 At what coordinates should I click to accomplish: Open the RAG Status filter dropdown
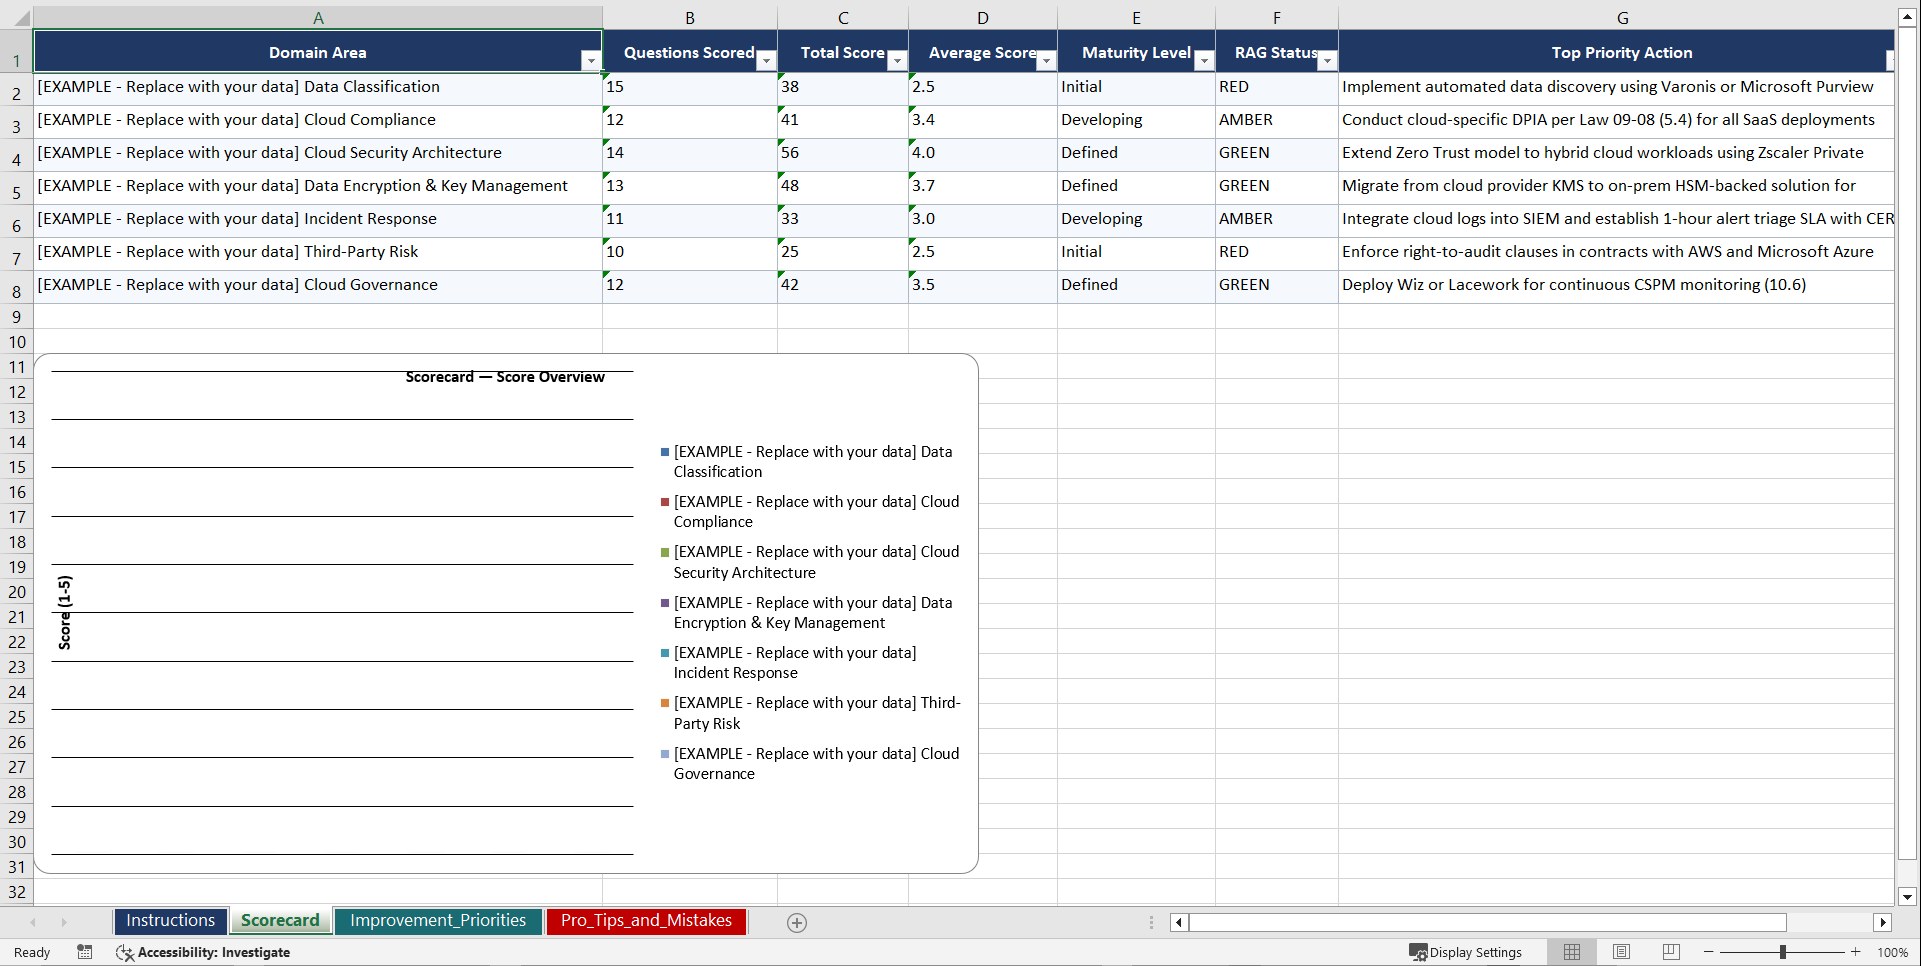(x=1327, y=61)
